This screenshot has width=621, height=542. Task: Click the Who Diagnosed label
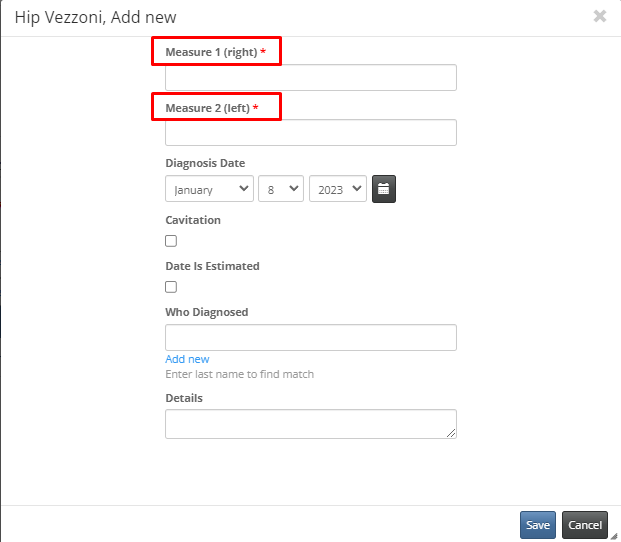pos(207,312)
